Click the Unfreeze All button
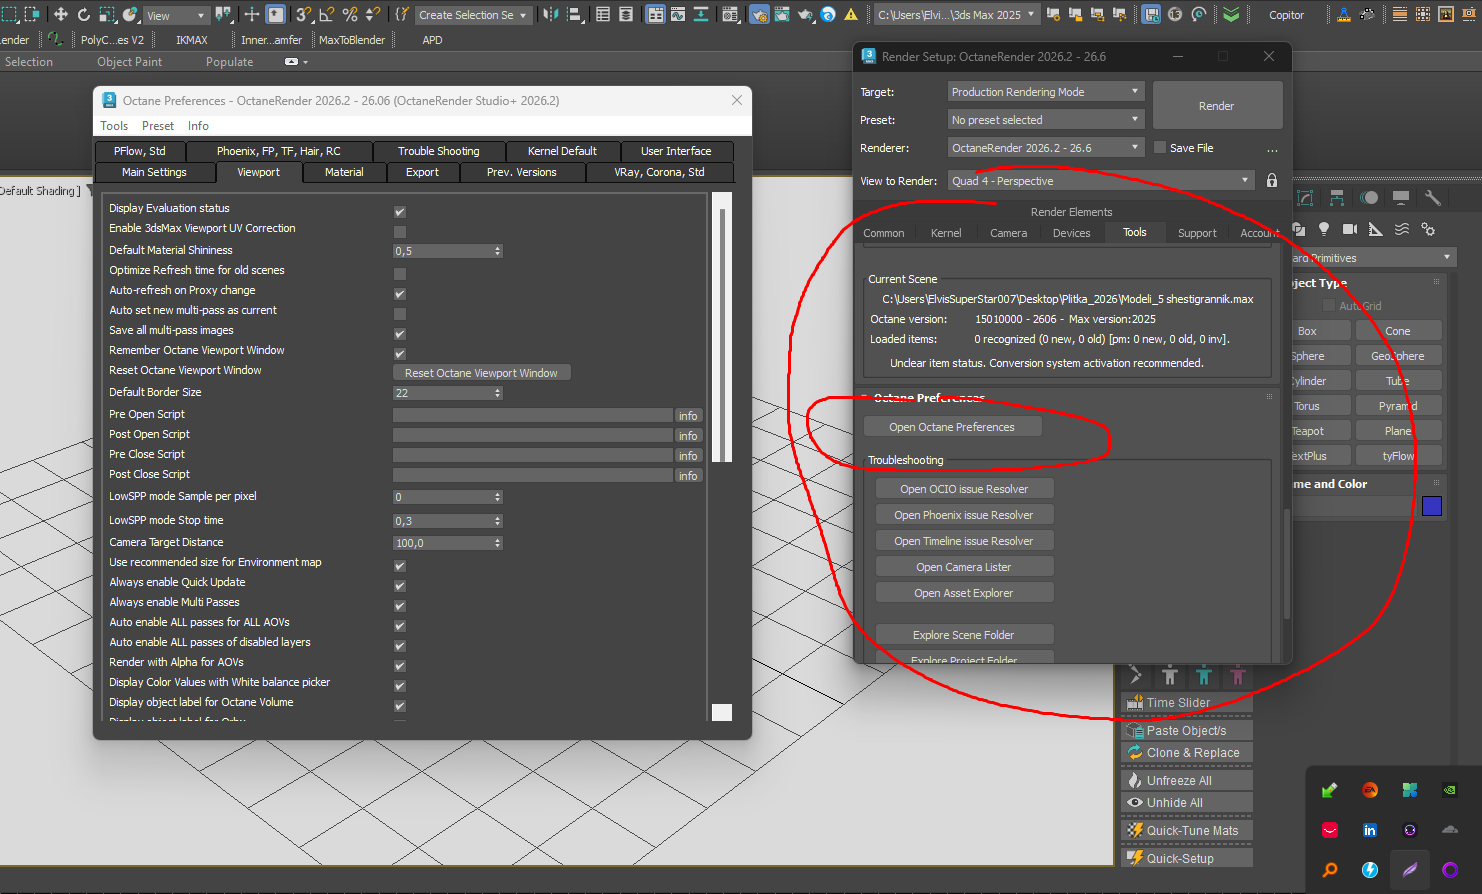 [x=1187, y=781]
